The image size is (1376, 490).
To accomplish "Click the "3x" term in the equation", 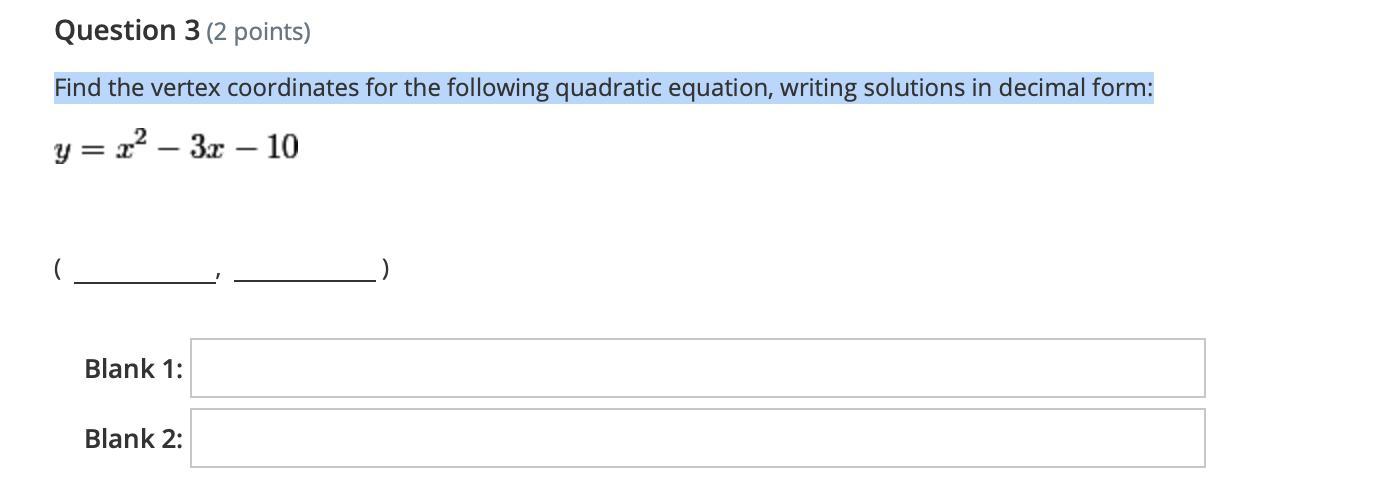I will point(206,148).
